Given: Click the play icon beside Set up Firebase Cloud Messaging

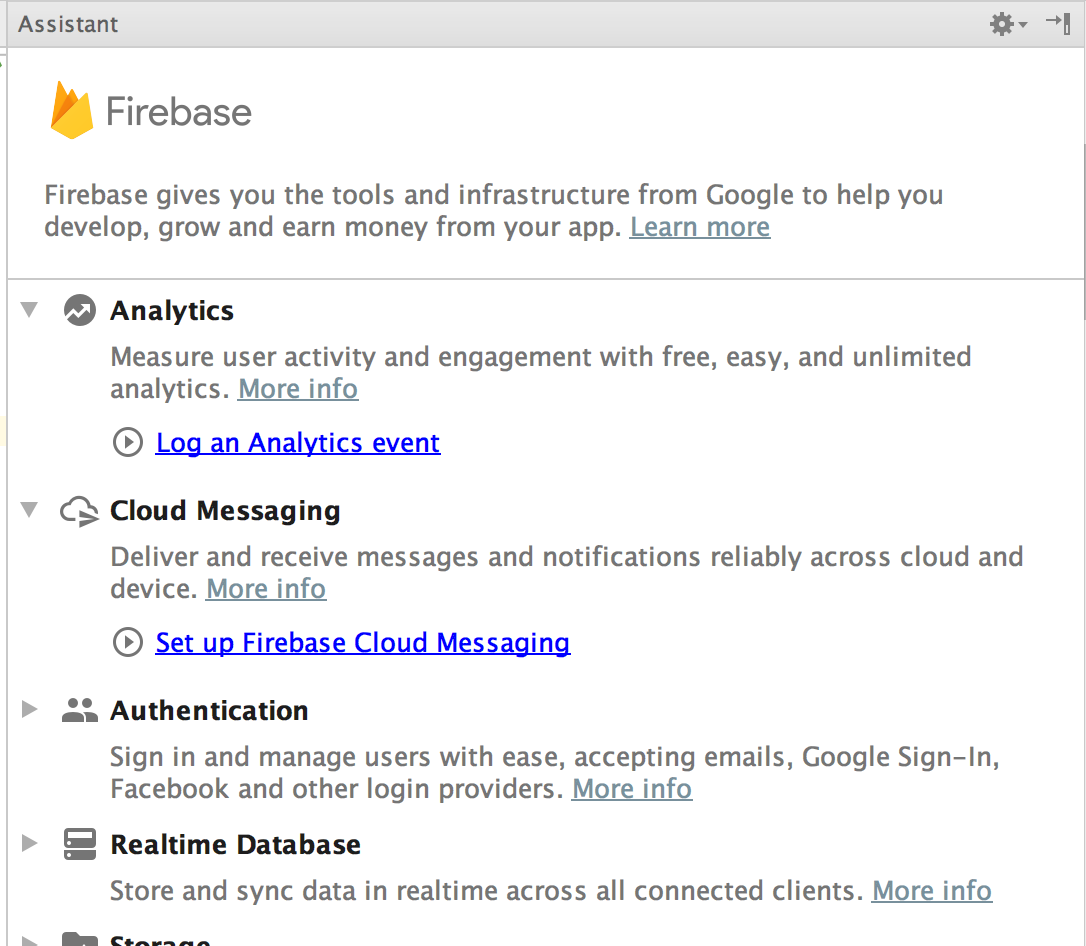Looking at the screenshot, I should point(127,643).
